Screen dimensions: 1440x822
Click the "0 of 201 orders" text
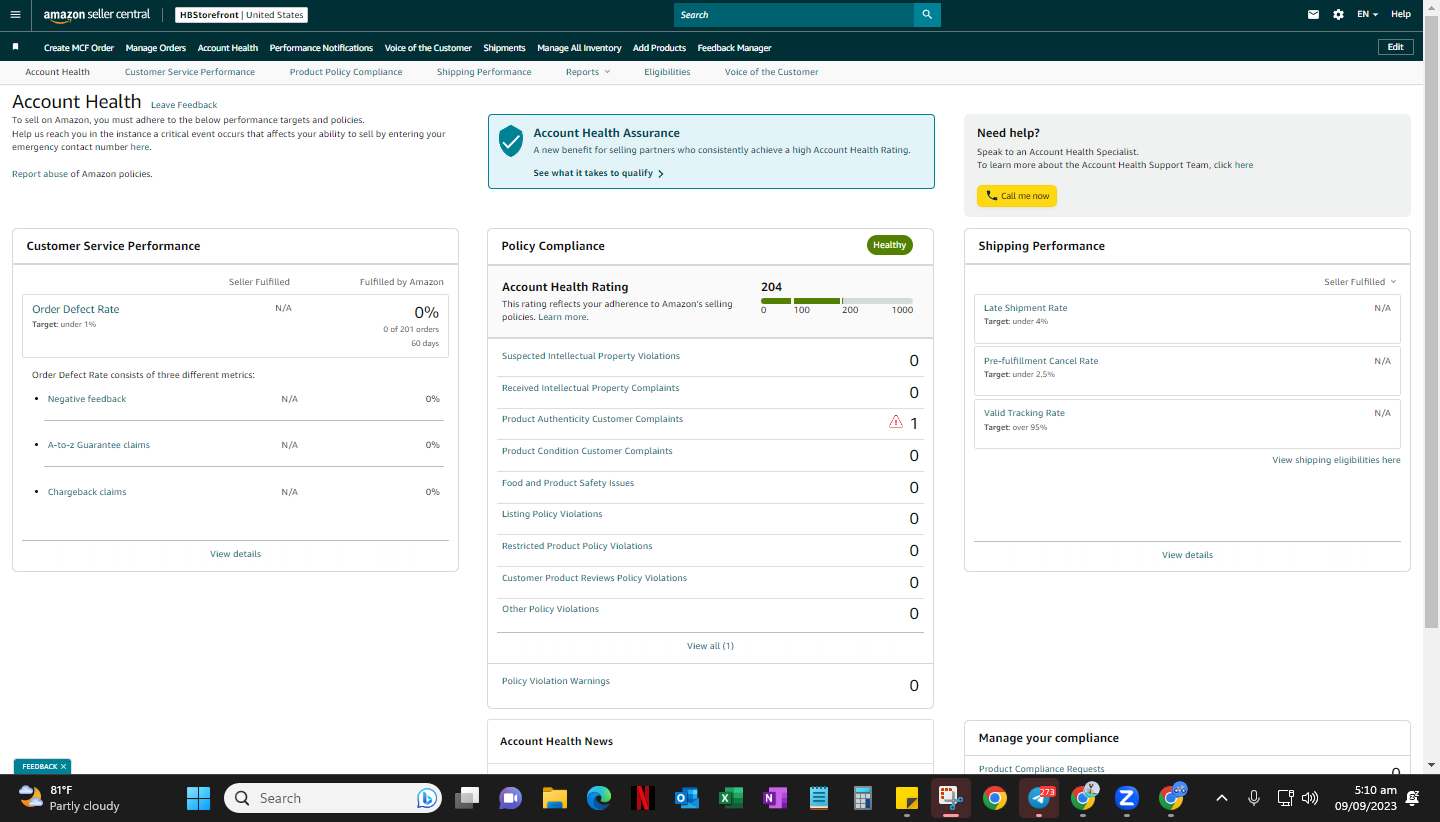(411, 329)
